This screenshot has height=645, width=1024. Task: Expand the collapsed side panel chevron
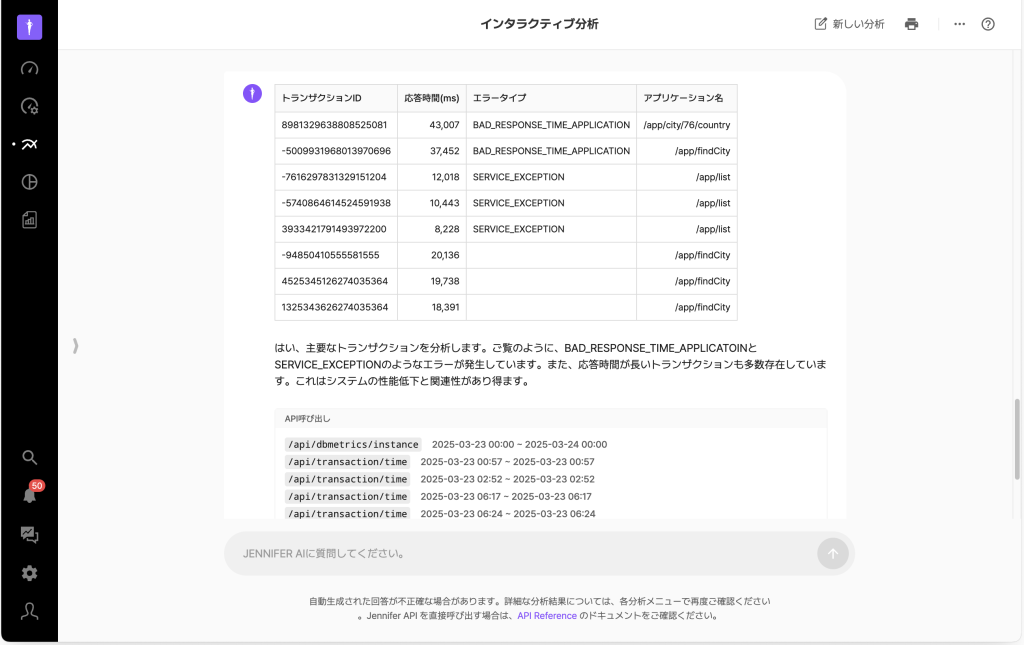click(75, 346)
